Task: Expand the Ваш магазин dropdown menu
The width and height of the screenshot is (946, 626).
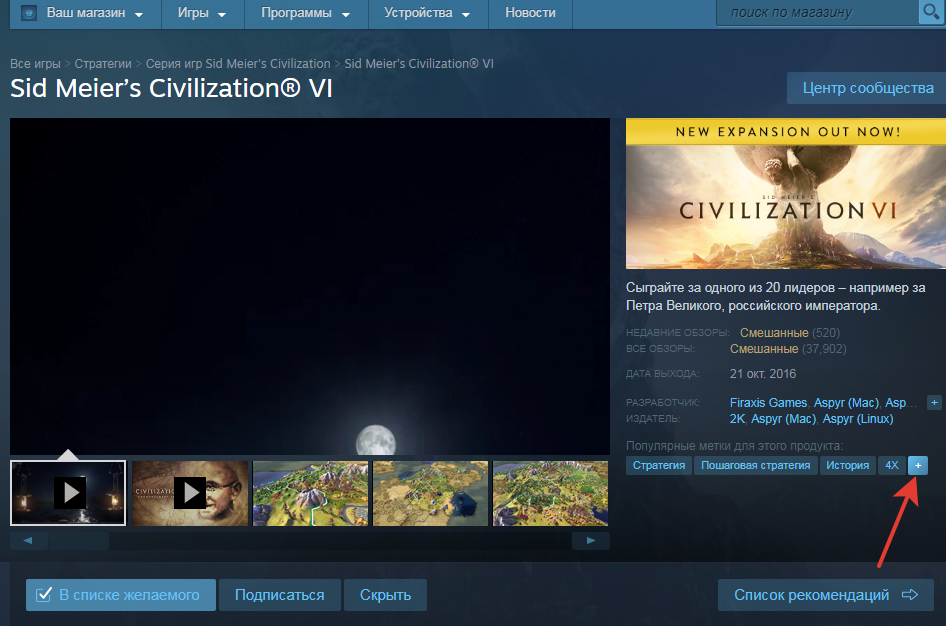Action: click(94, 13)
